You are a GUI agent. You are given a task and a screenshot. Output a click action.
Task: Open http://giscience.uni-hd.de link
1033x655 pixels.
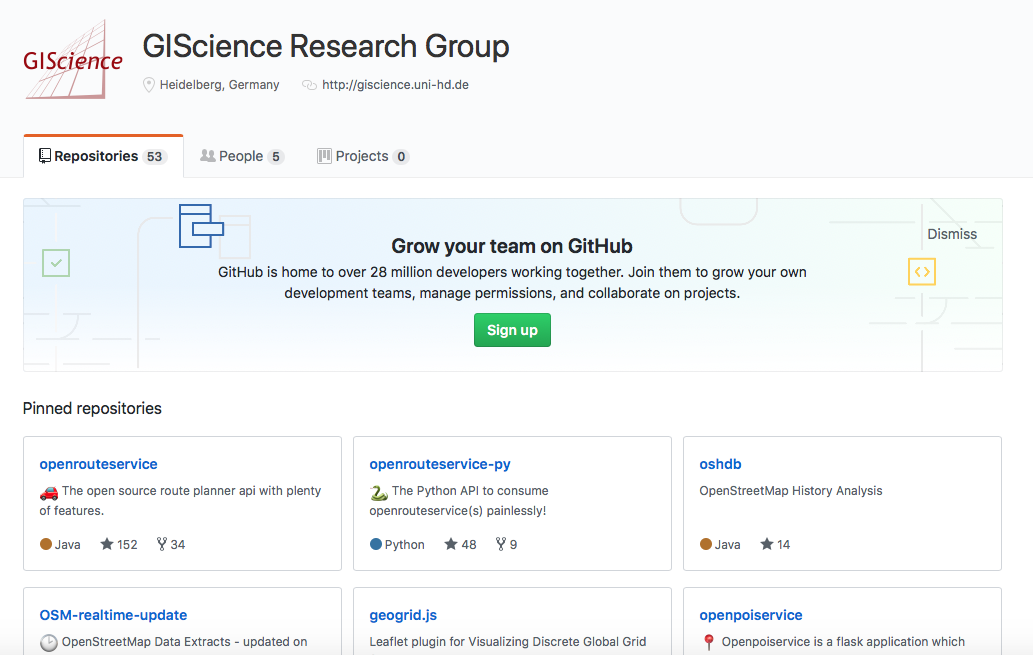395,85
